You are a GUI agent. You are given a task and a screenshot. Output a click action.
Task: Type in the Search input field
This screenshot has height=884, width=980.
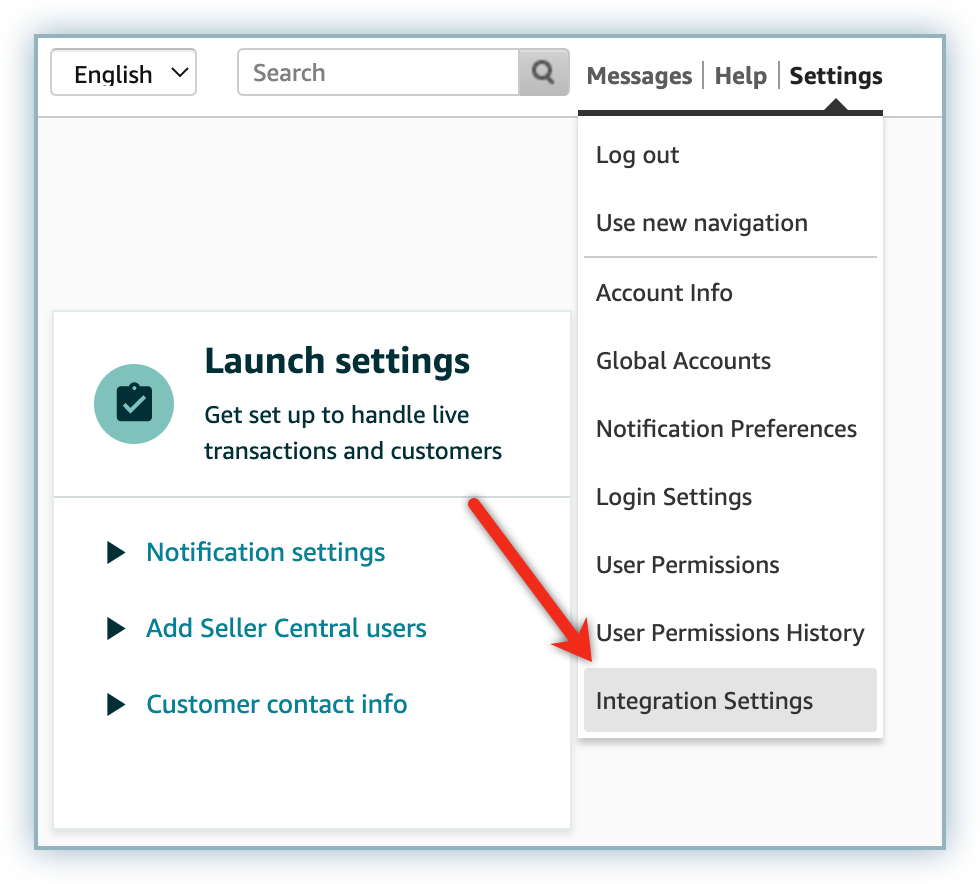coord(378,73)
